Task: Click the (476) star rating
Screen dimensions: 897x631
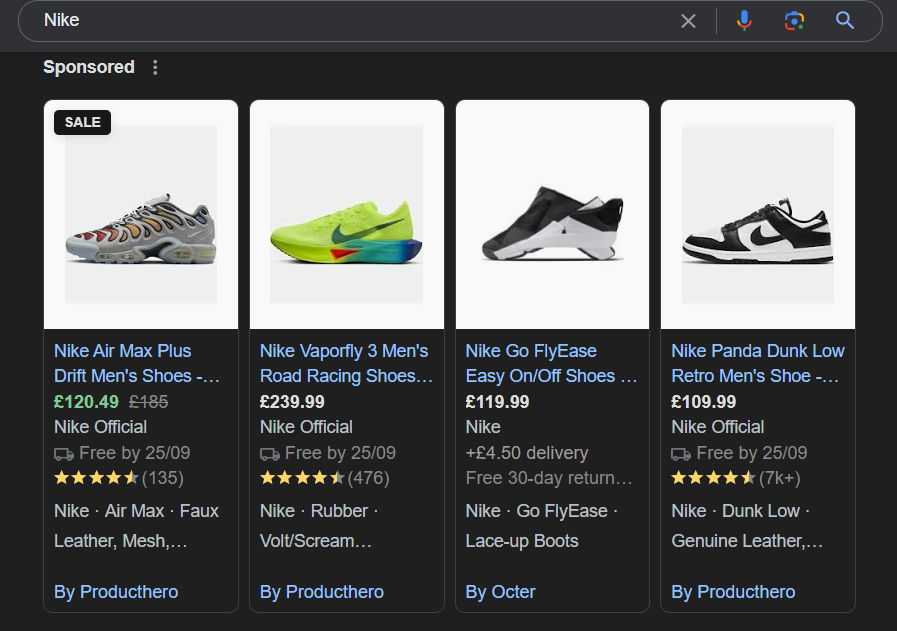Action: point(324,478)
